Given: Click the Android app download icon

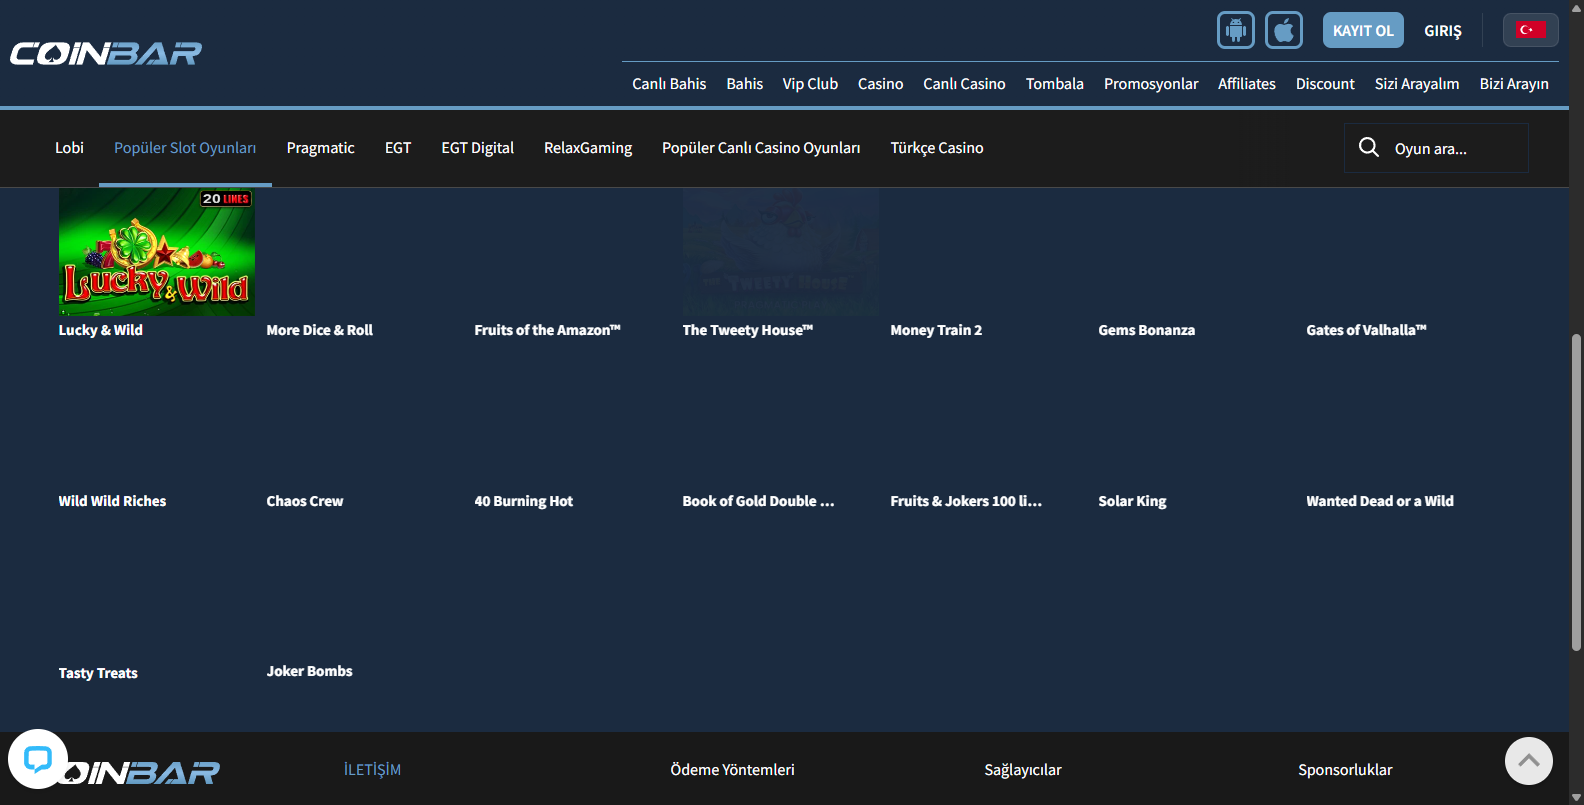Looking at the screenshot, I should pyautogui.click(x=1235, y=30).
